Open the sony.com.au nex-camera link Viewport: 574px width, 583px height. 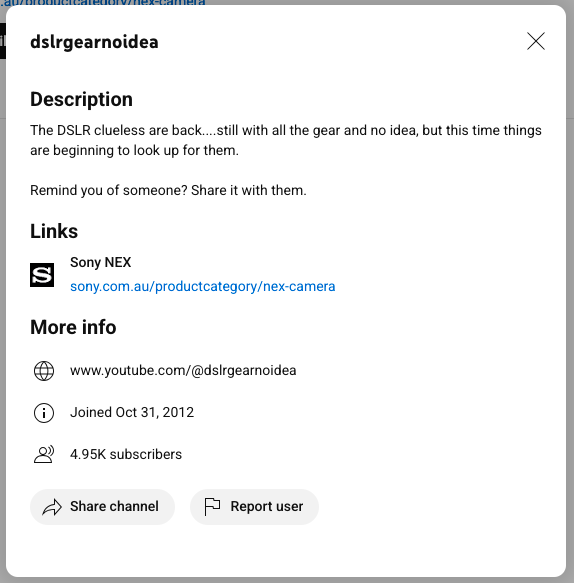click(203, 286)
